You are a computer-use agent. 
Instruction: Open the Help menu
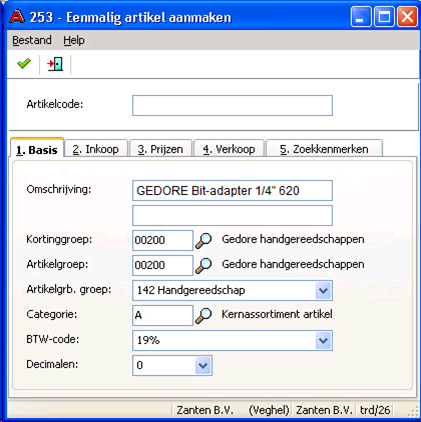[x=74, y=40]
